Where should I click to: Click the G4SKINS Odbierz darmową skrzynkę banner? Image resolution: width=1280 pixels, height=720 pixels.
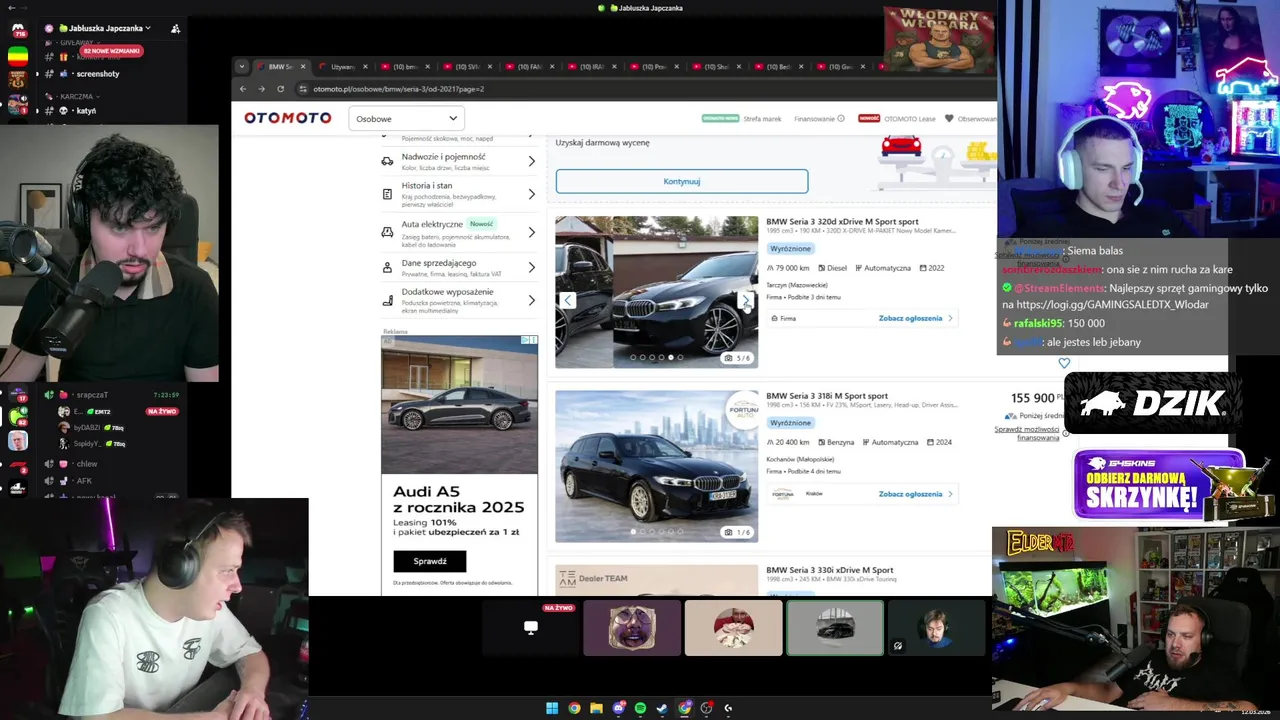(1159, 486)
